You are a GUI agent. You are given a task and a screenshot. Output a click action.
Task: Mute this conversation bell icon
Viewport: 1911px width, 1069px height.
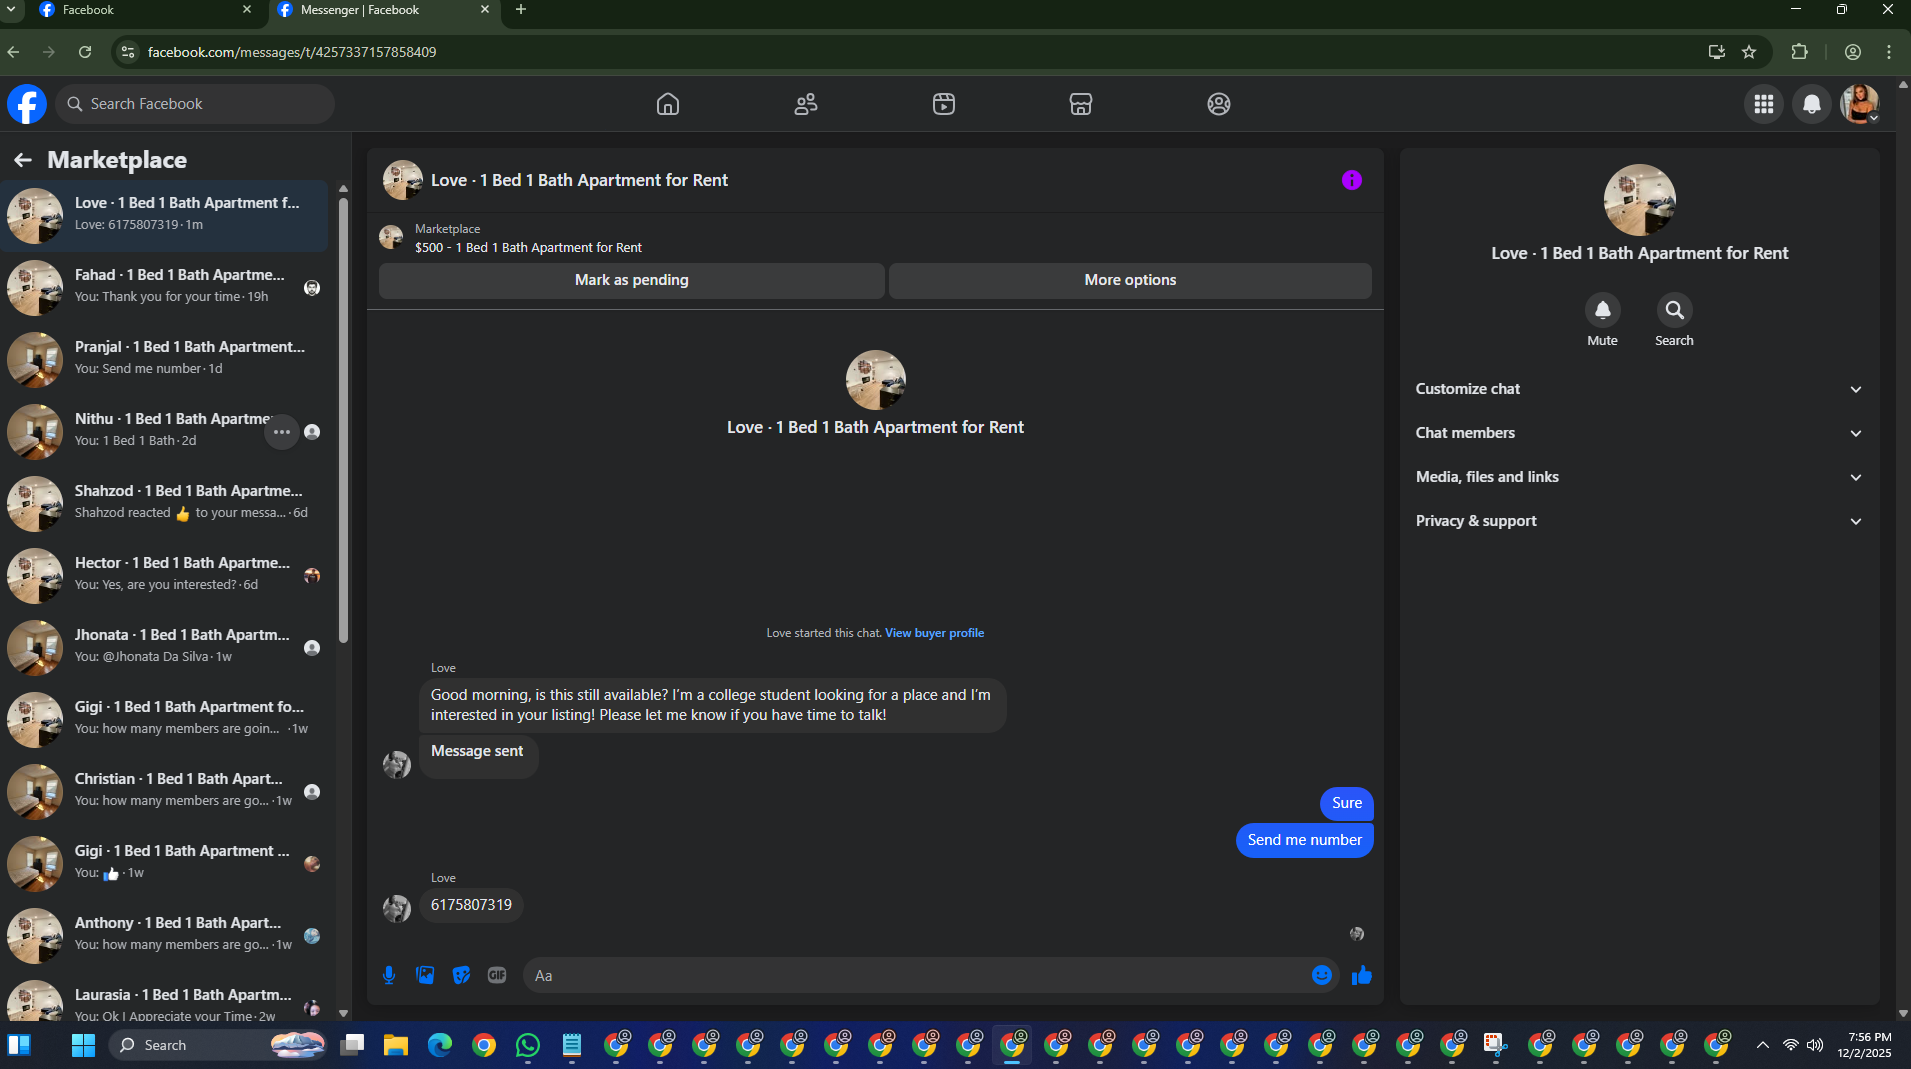1603,310
